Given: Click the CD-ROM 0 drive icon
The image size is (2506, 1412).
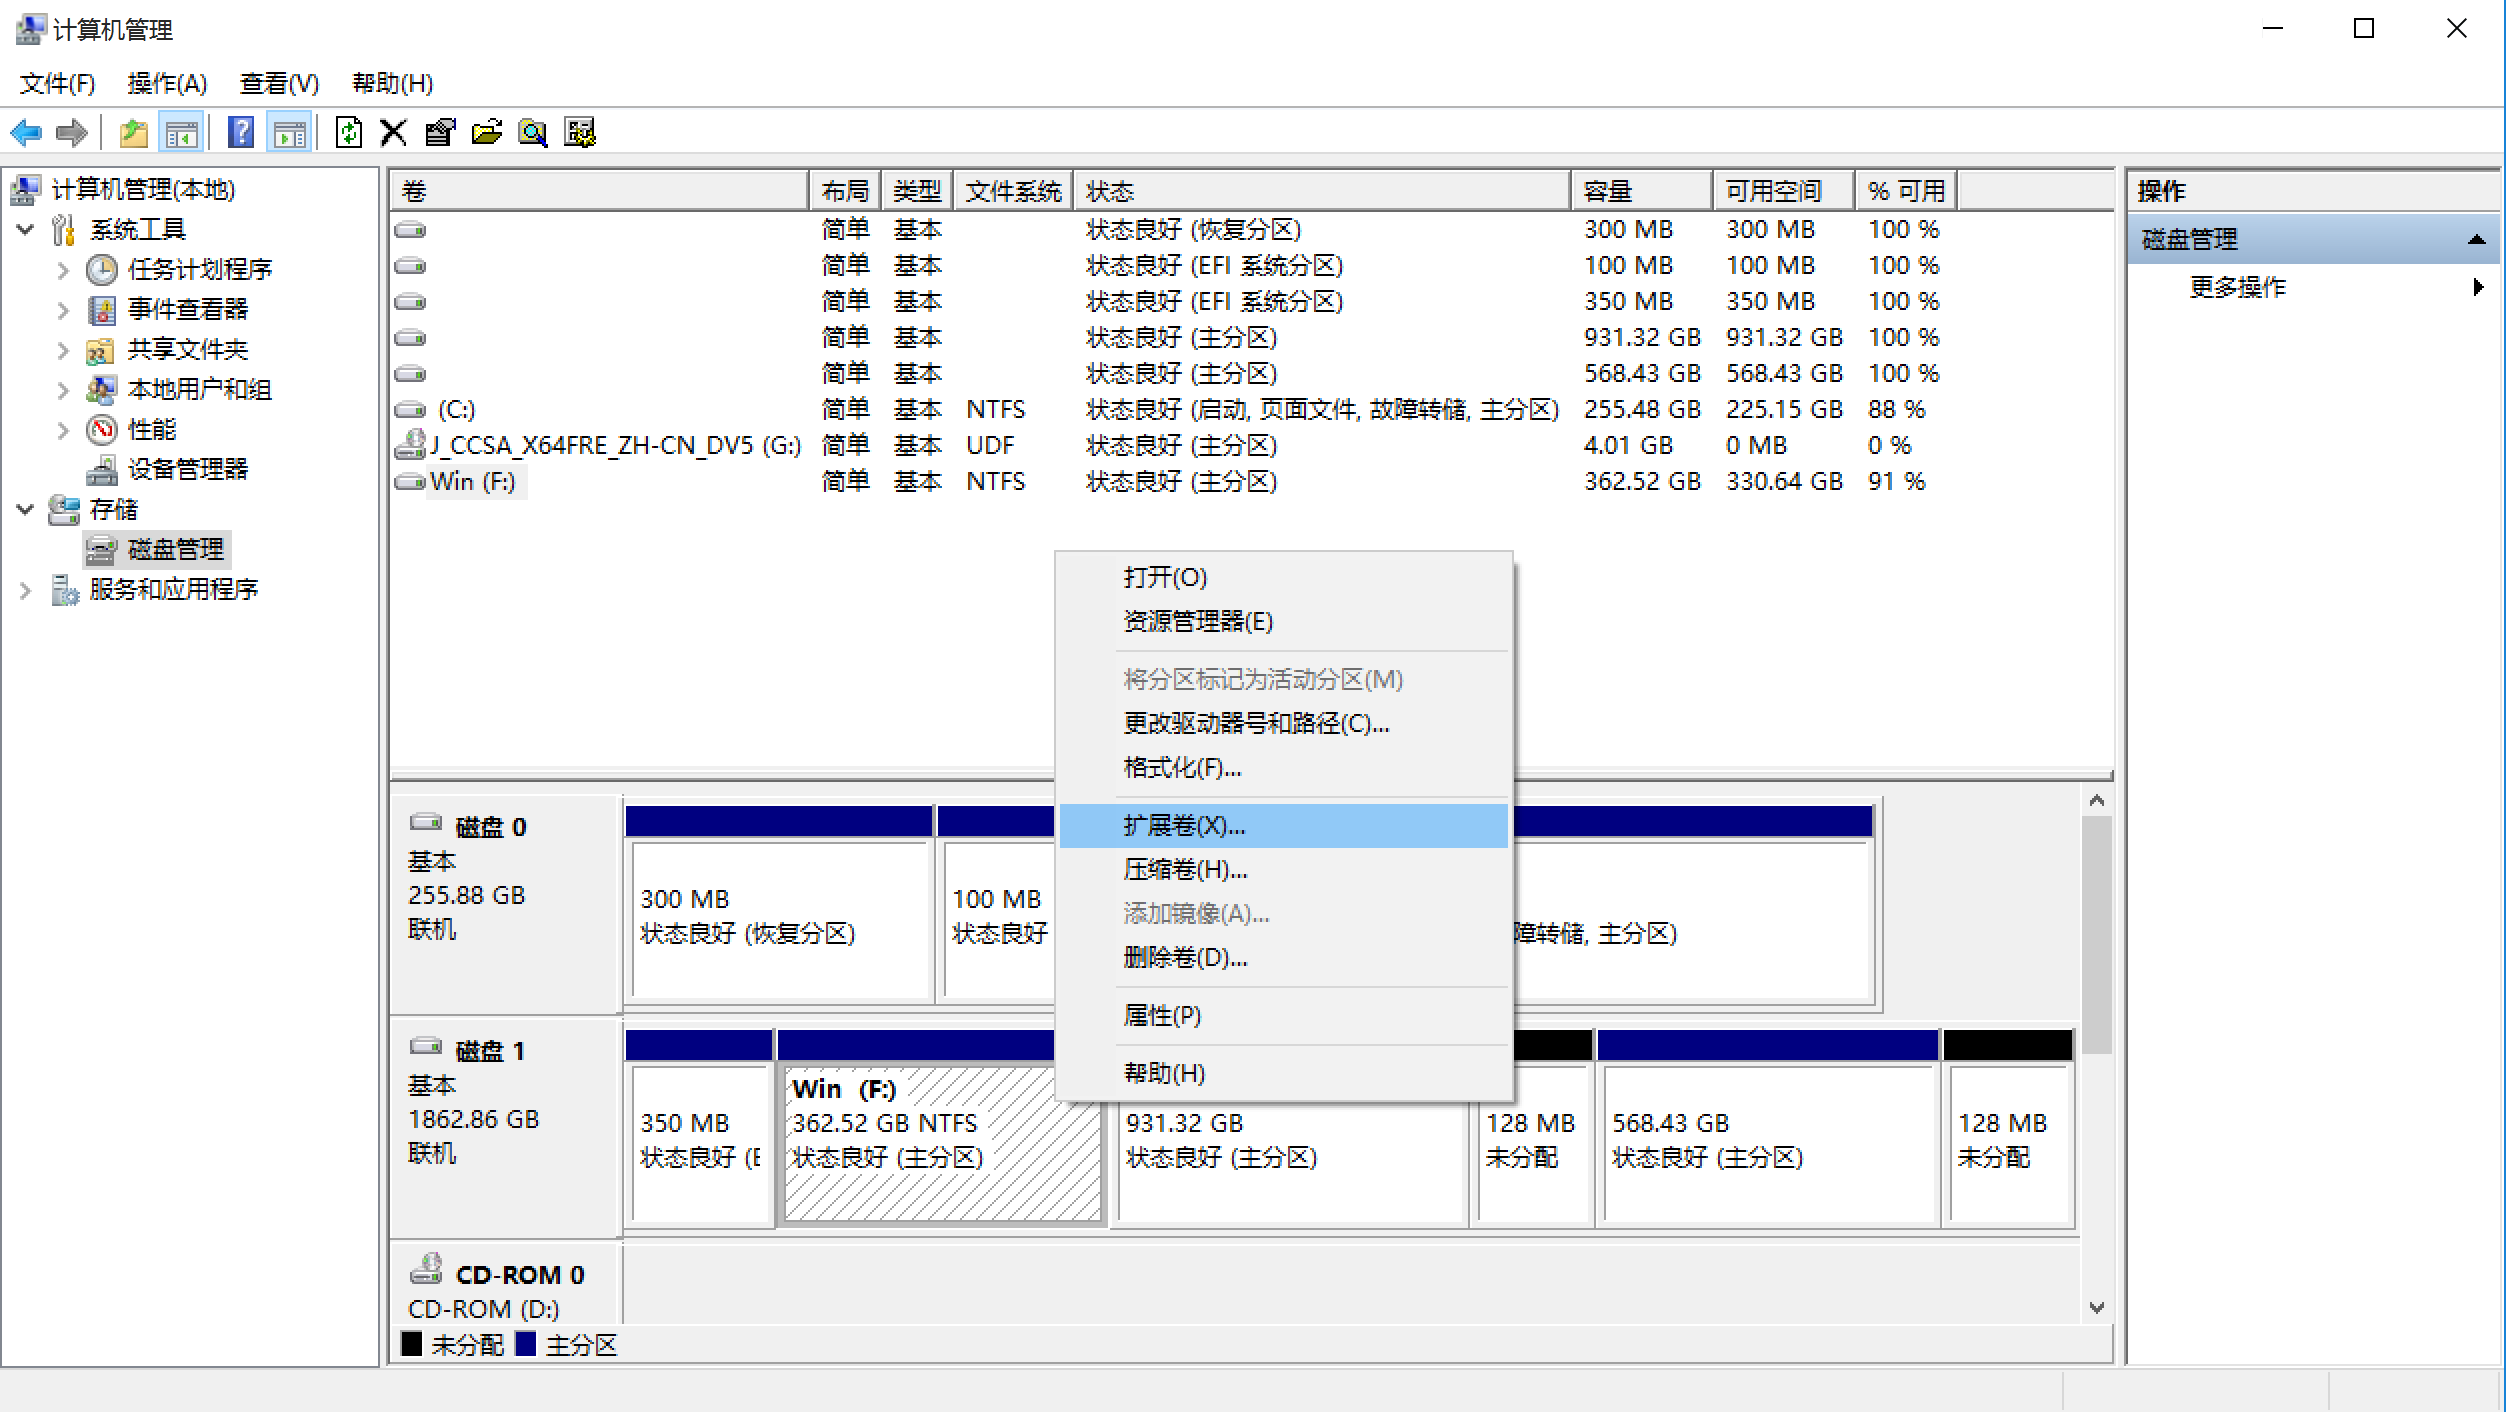Looking at the screenshot, I should 426,1269.
